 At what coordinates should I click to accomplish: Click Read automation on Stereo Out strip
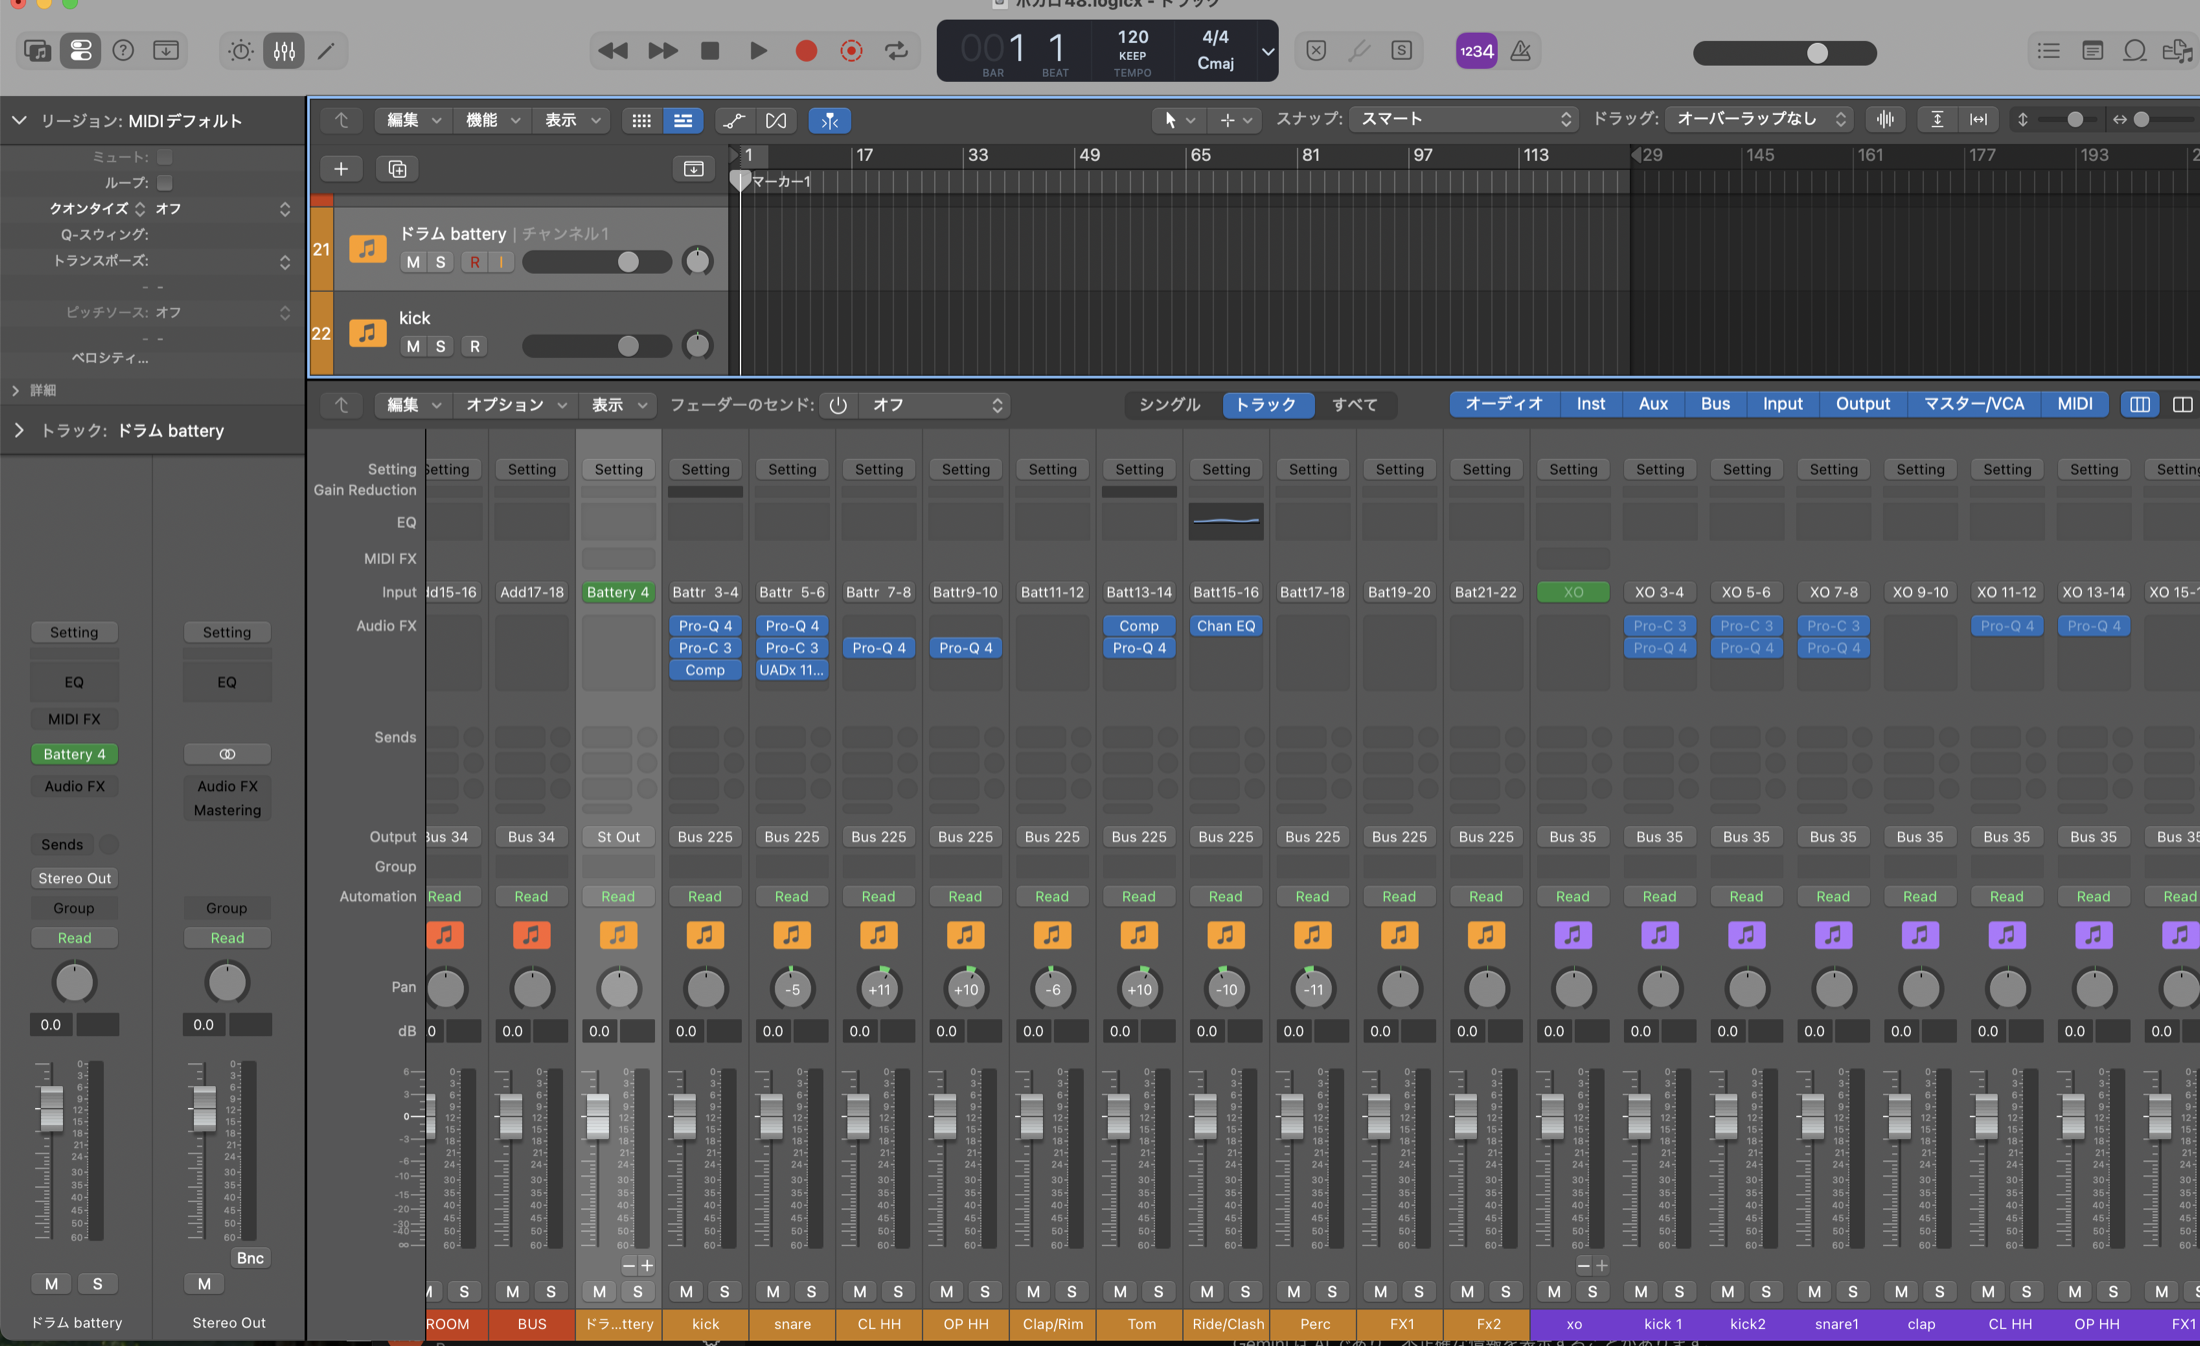coord(227,938)
